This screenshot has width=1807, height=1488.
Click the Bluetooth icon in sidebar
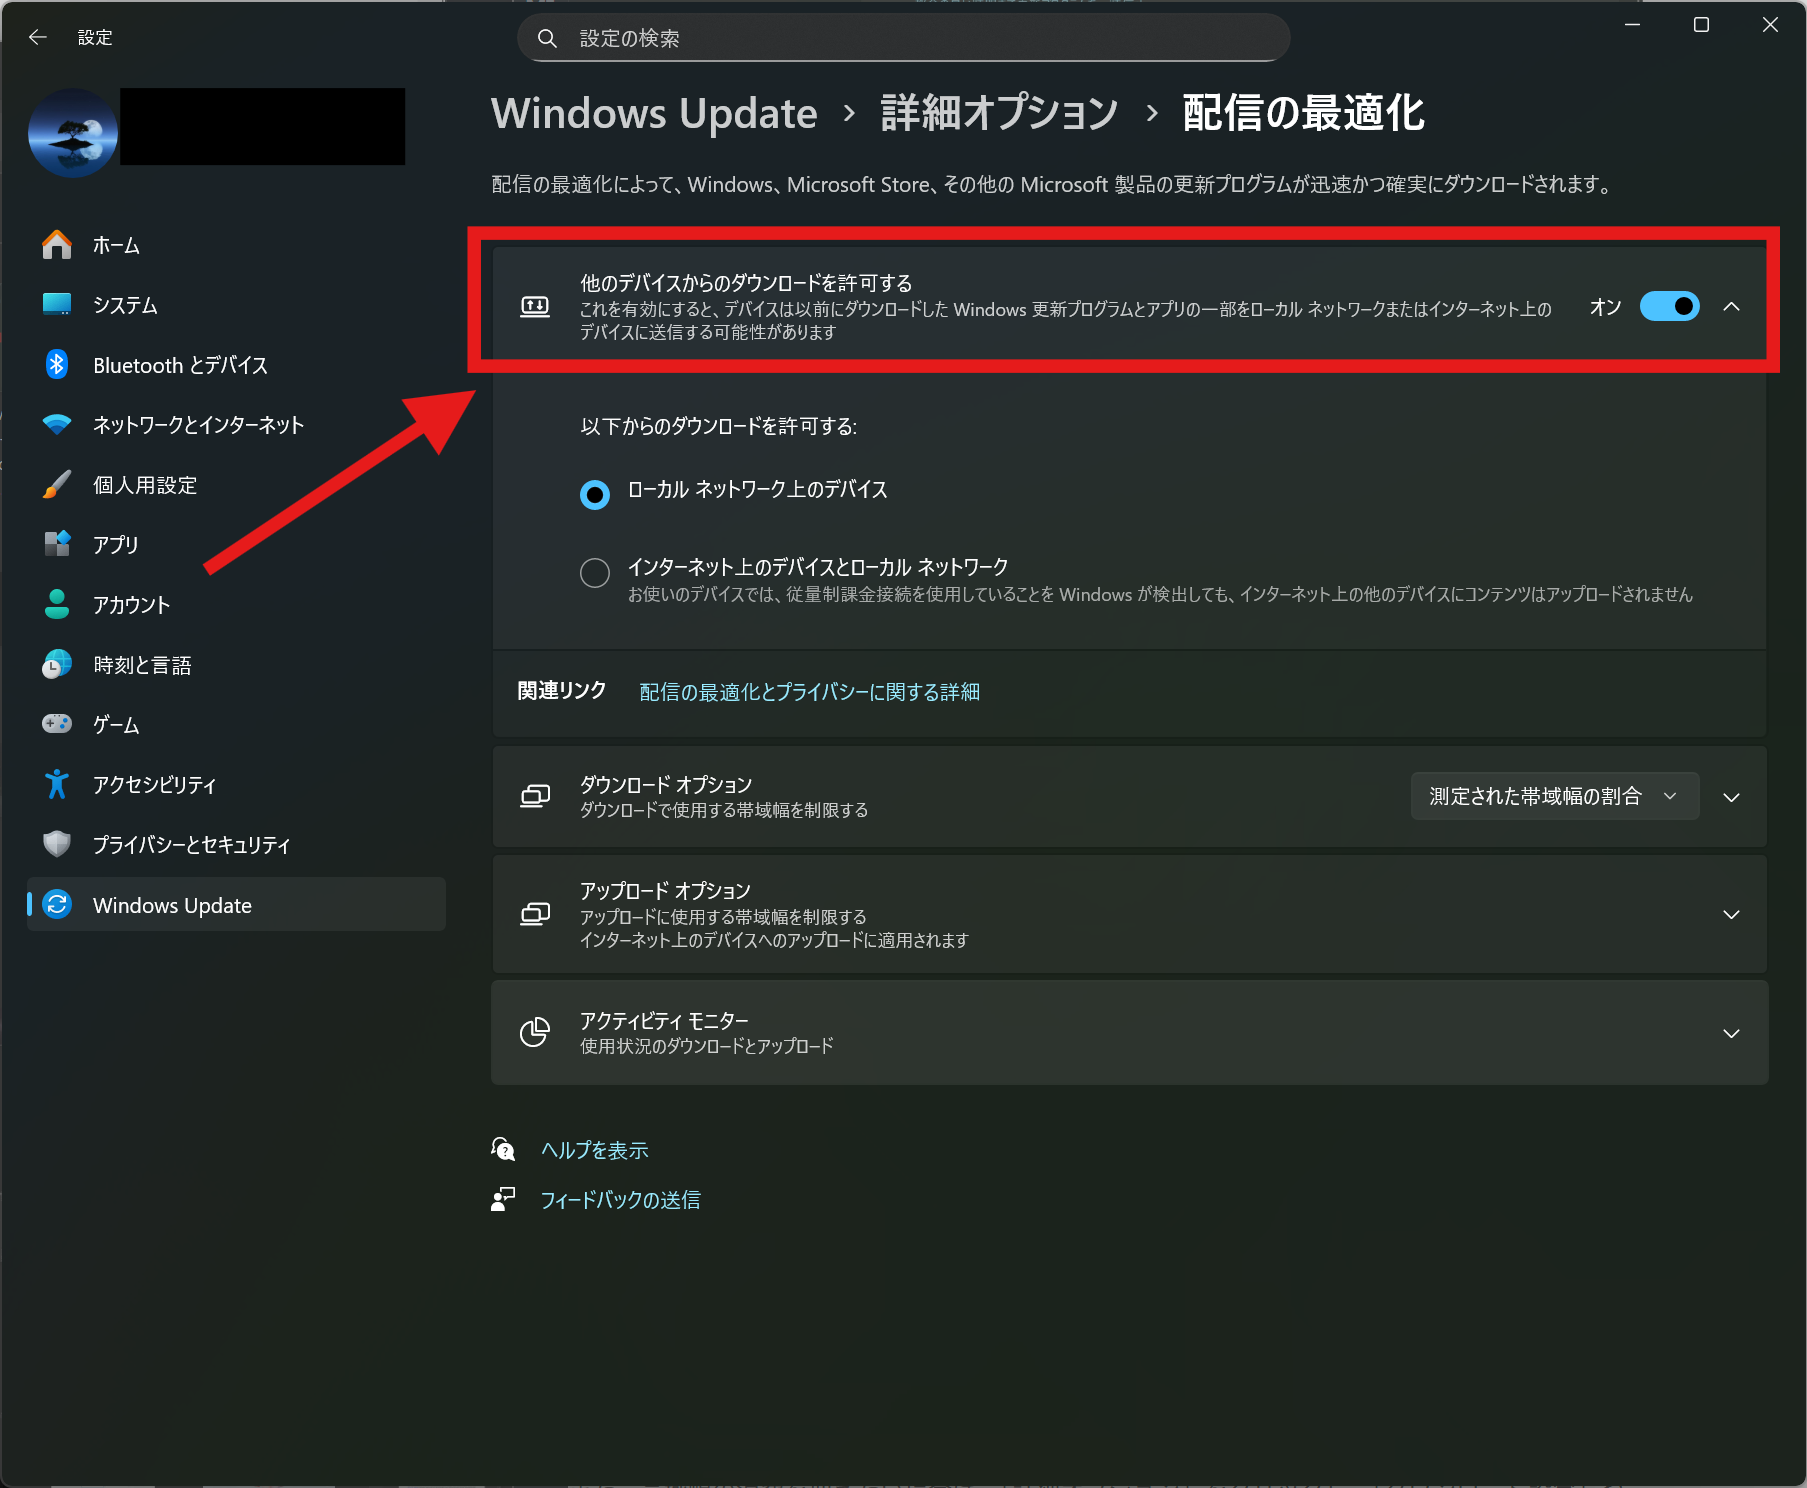57,365
